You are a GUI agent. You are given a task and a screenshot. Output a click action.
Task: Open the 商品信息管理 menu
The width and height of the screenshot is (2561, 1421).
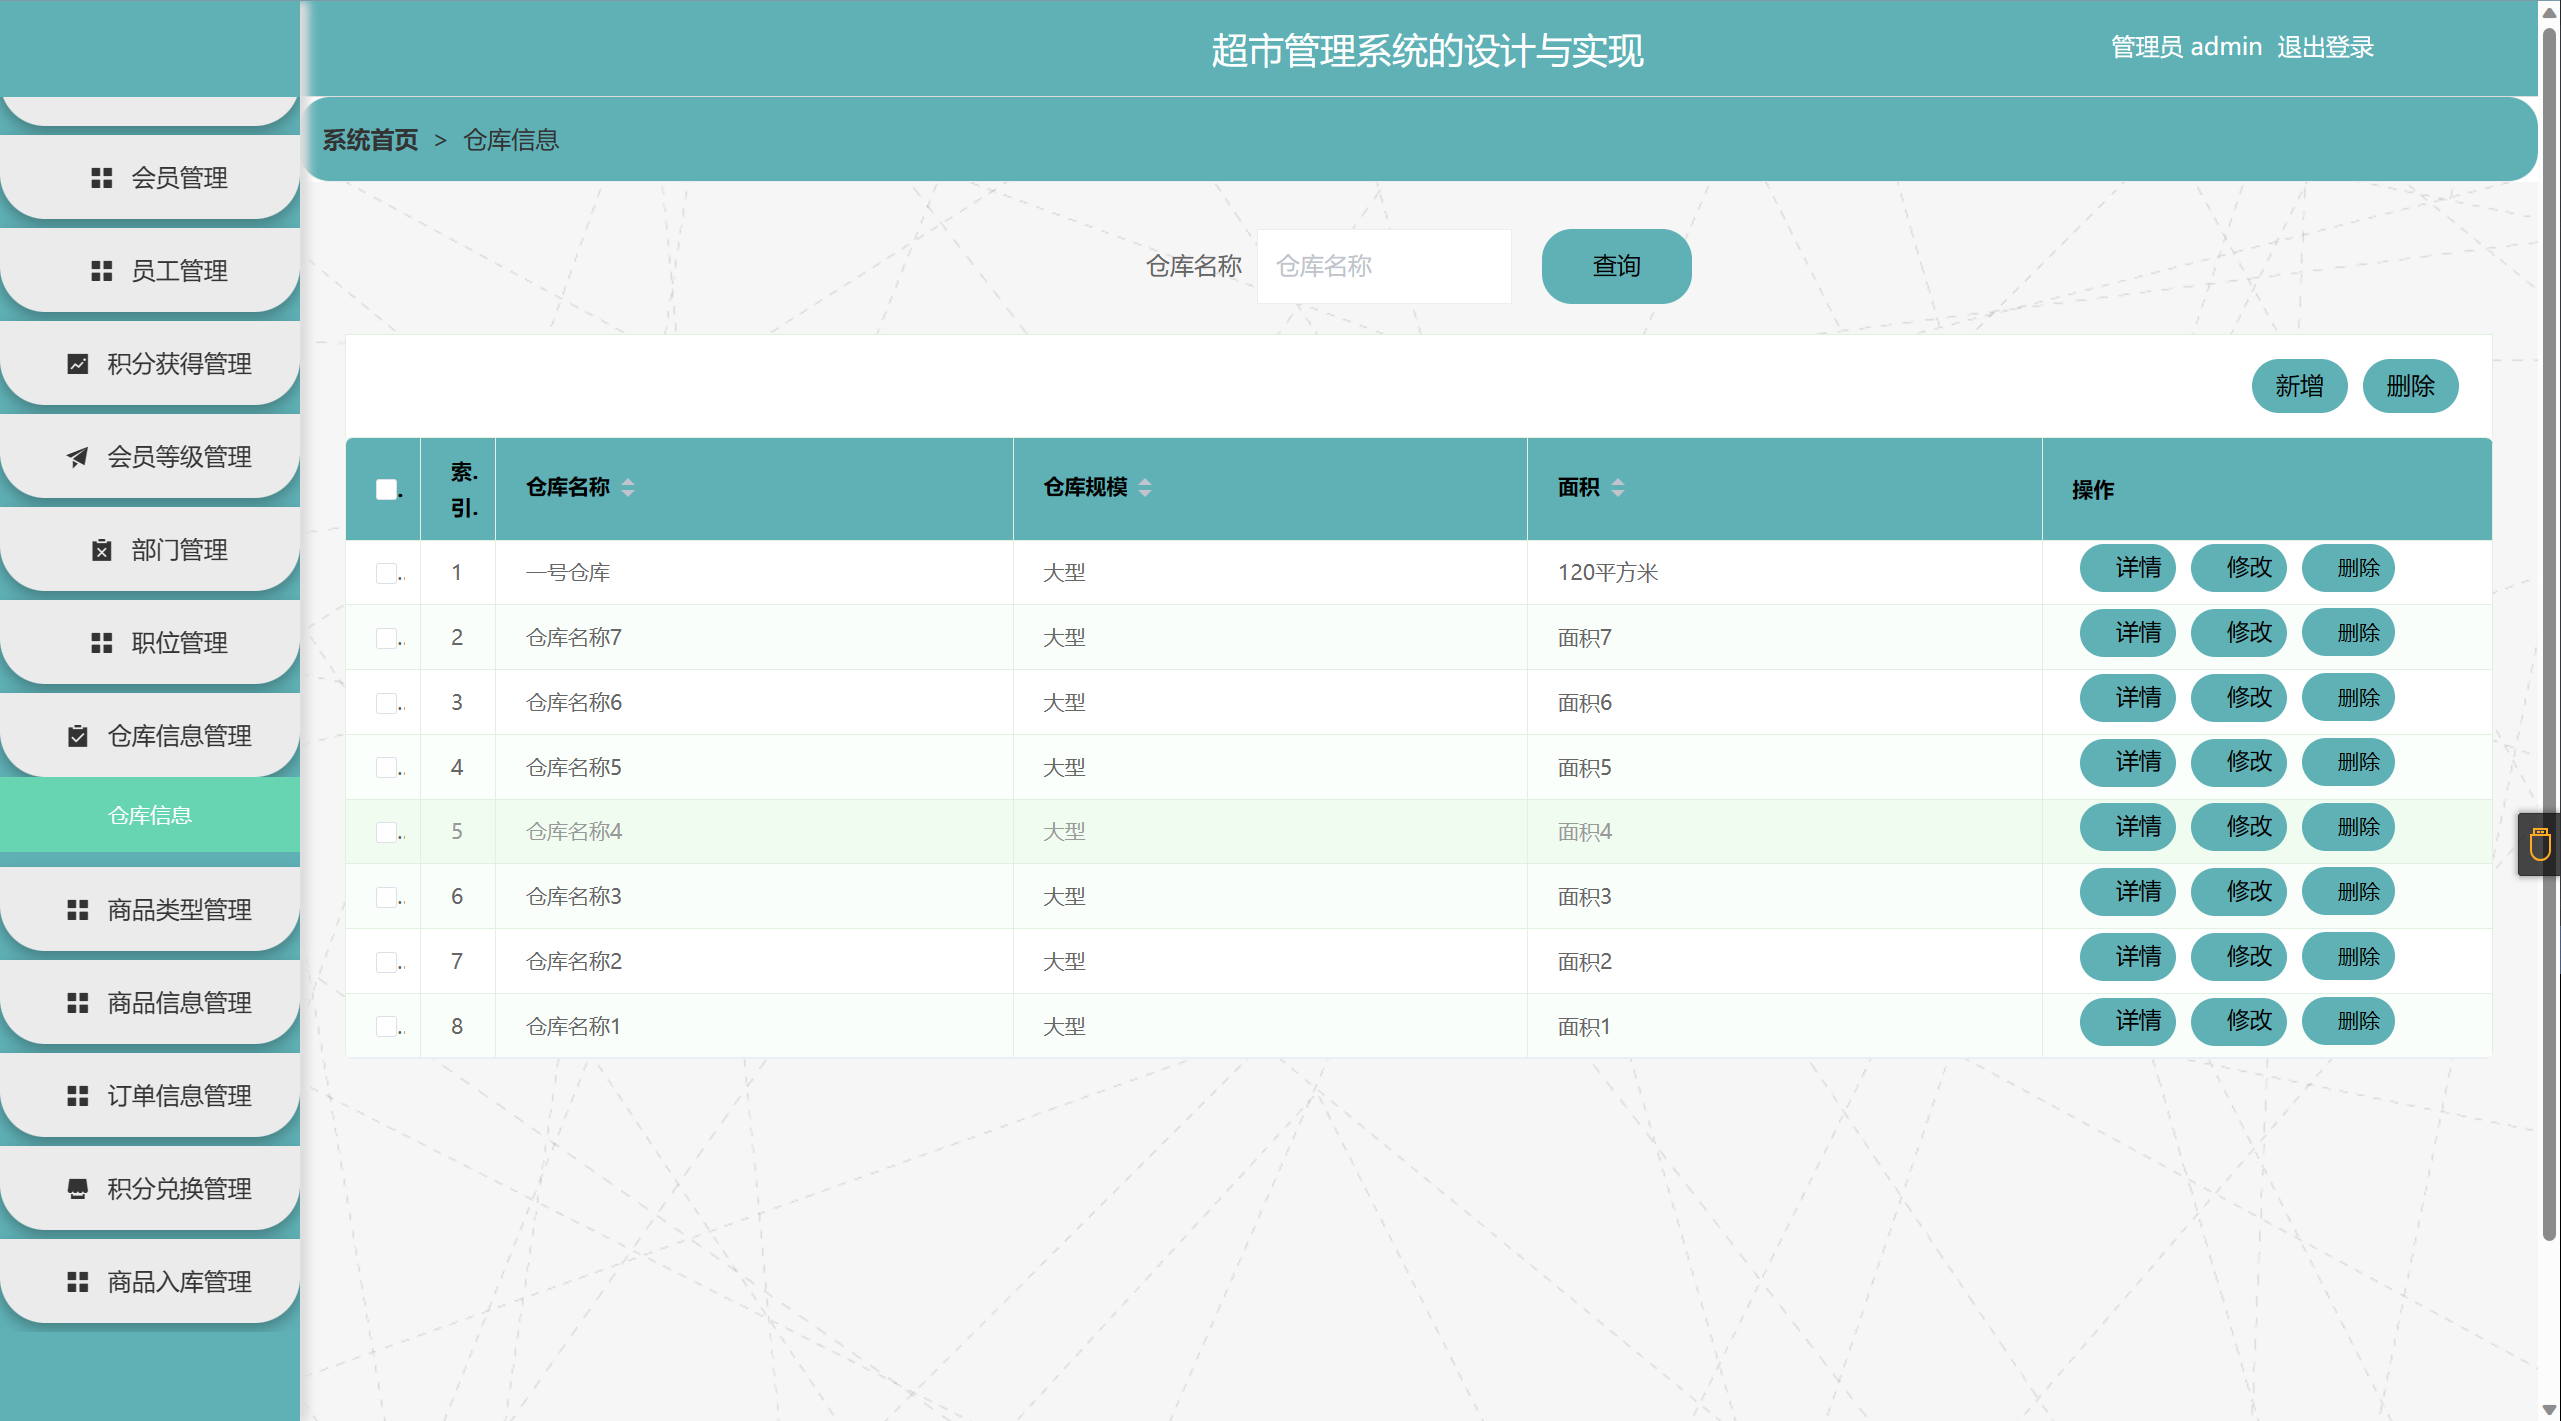pyautogui.click(x=150, y=1002)
